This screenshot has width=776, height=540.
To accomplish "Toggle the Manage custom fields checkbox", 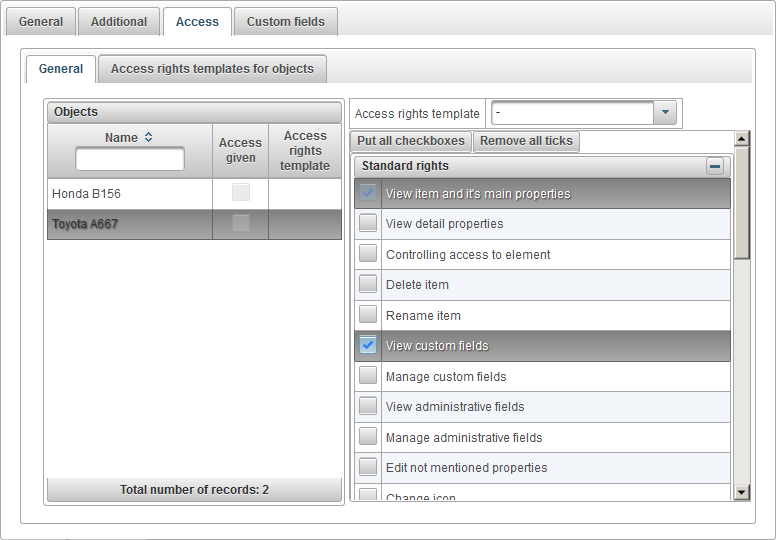I will [x=368, y=376].
